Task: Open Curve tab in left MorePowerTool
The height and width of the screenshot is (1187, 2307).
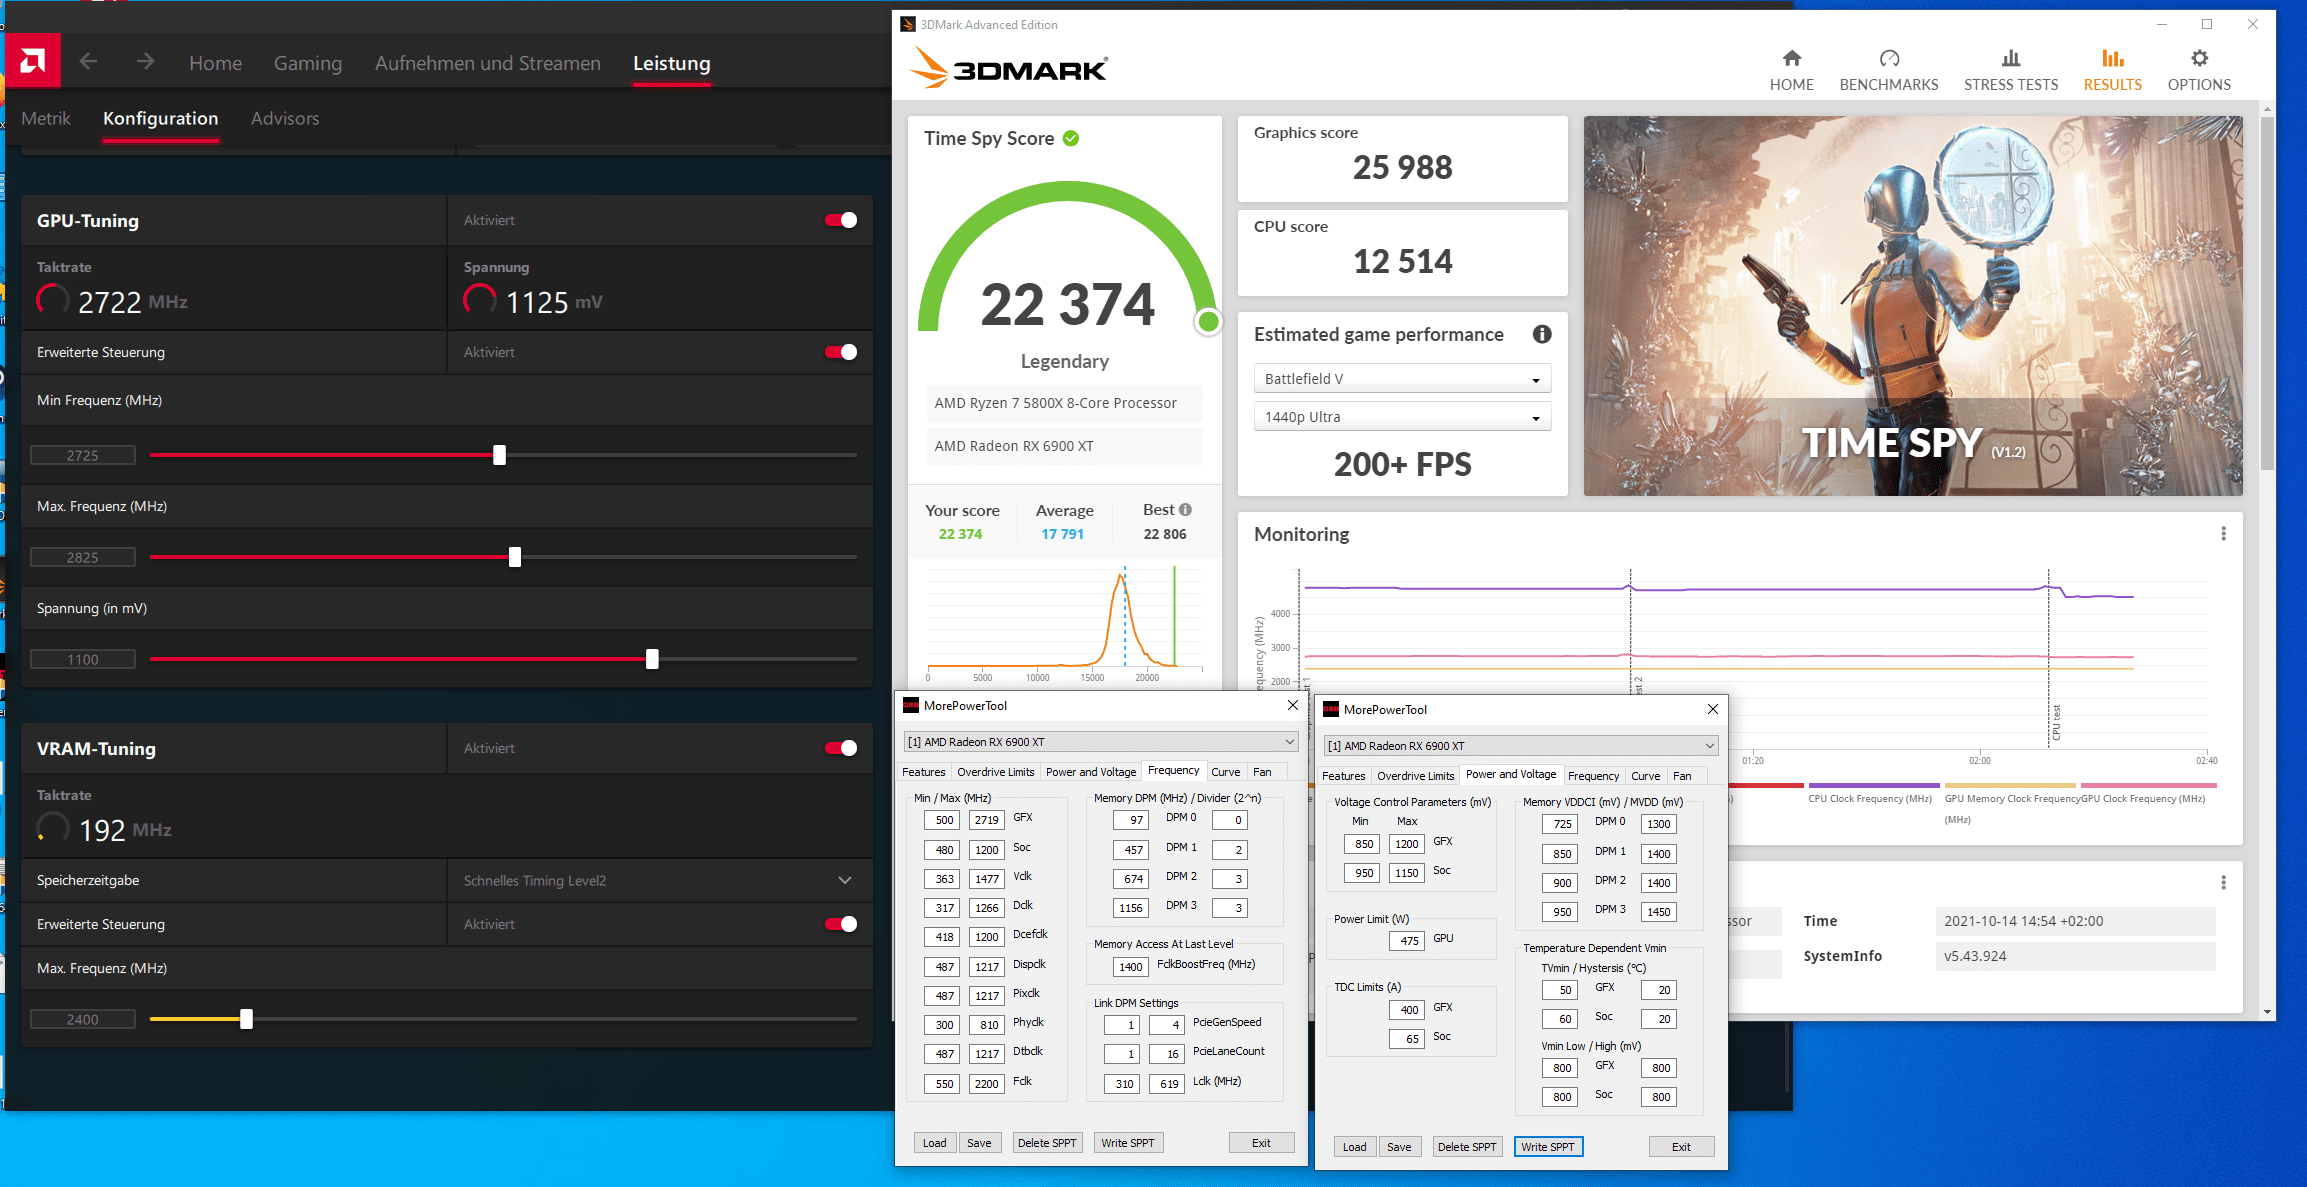Action: click(x=1225, y=772)
